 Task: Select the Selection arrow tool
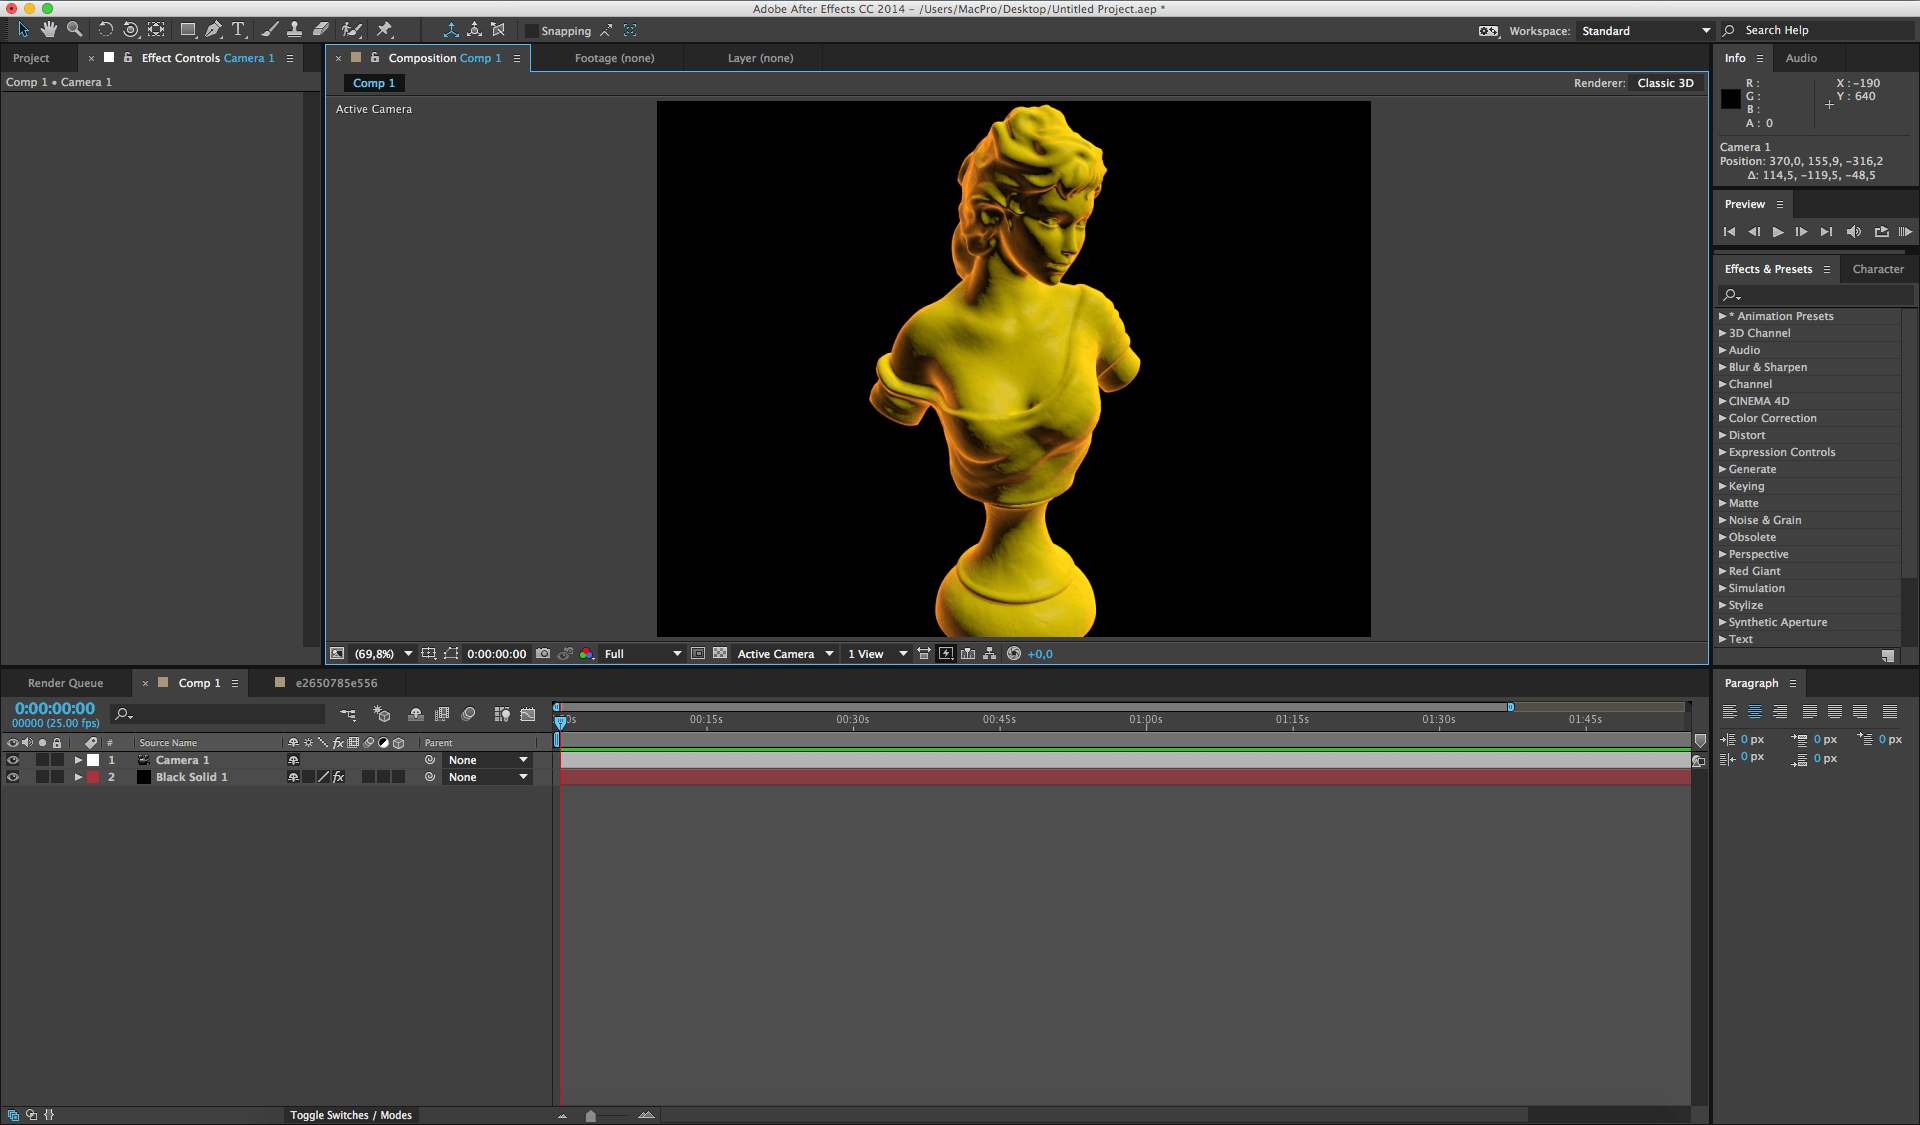24,30
